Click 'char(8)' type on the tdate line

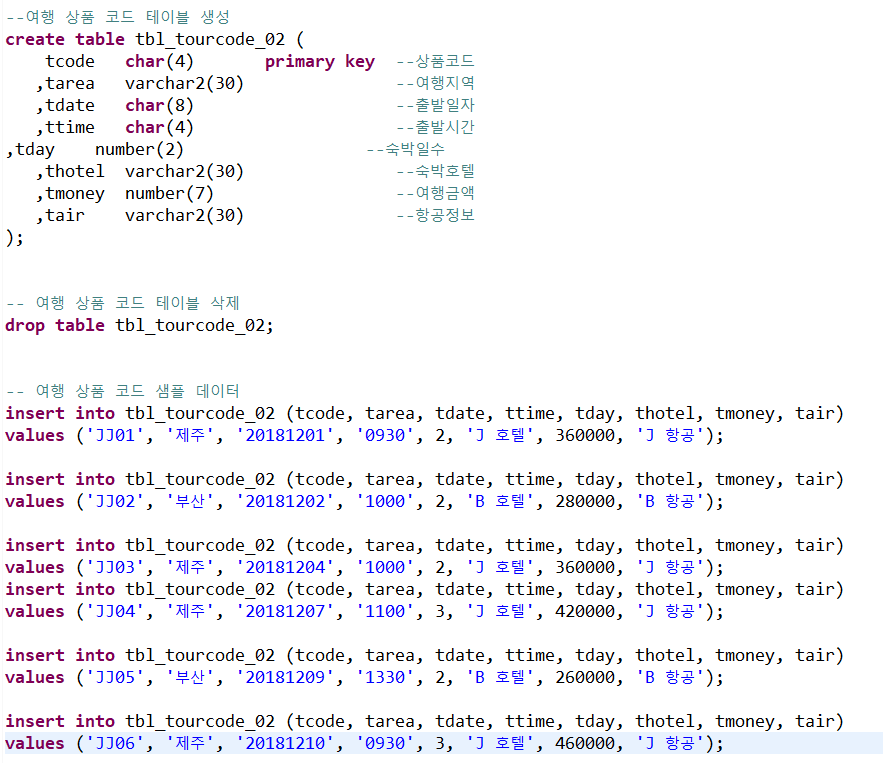click(159, 105)
